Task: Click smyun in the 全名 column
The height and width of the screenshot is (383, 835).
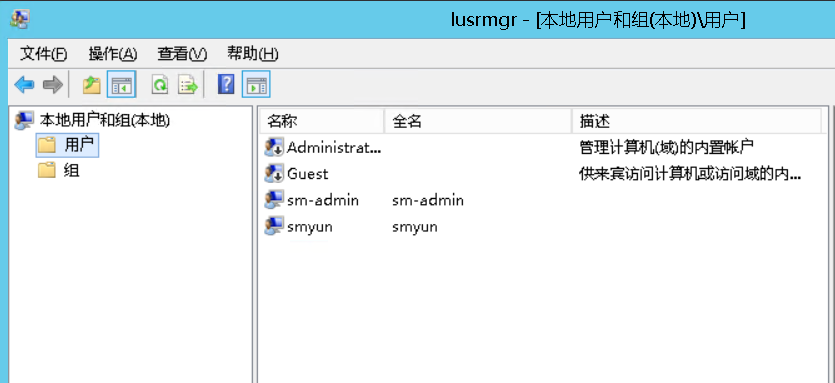Action: coord(415,227)
